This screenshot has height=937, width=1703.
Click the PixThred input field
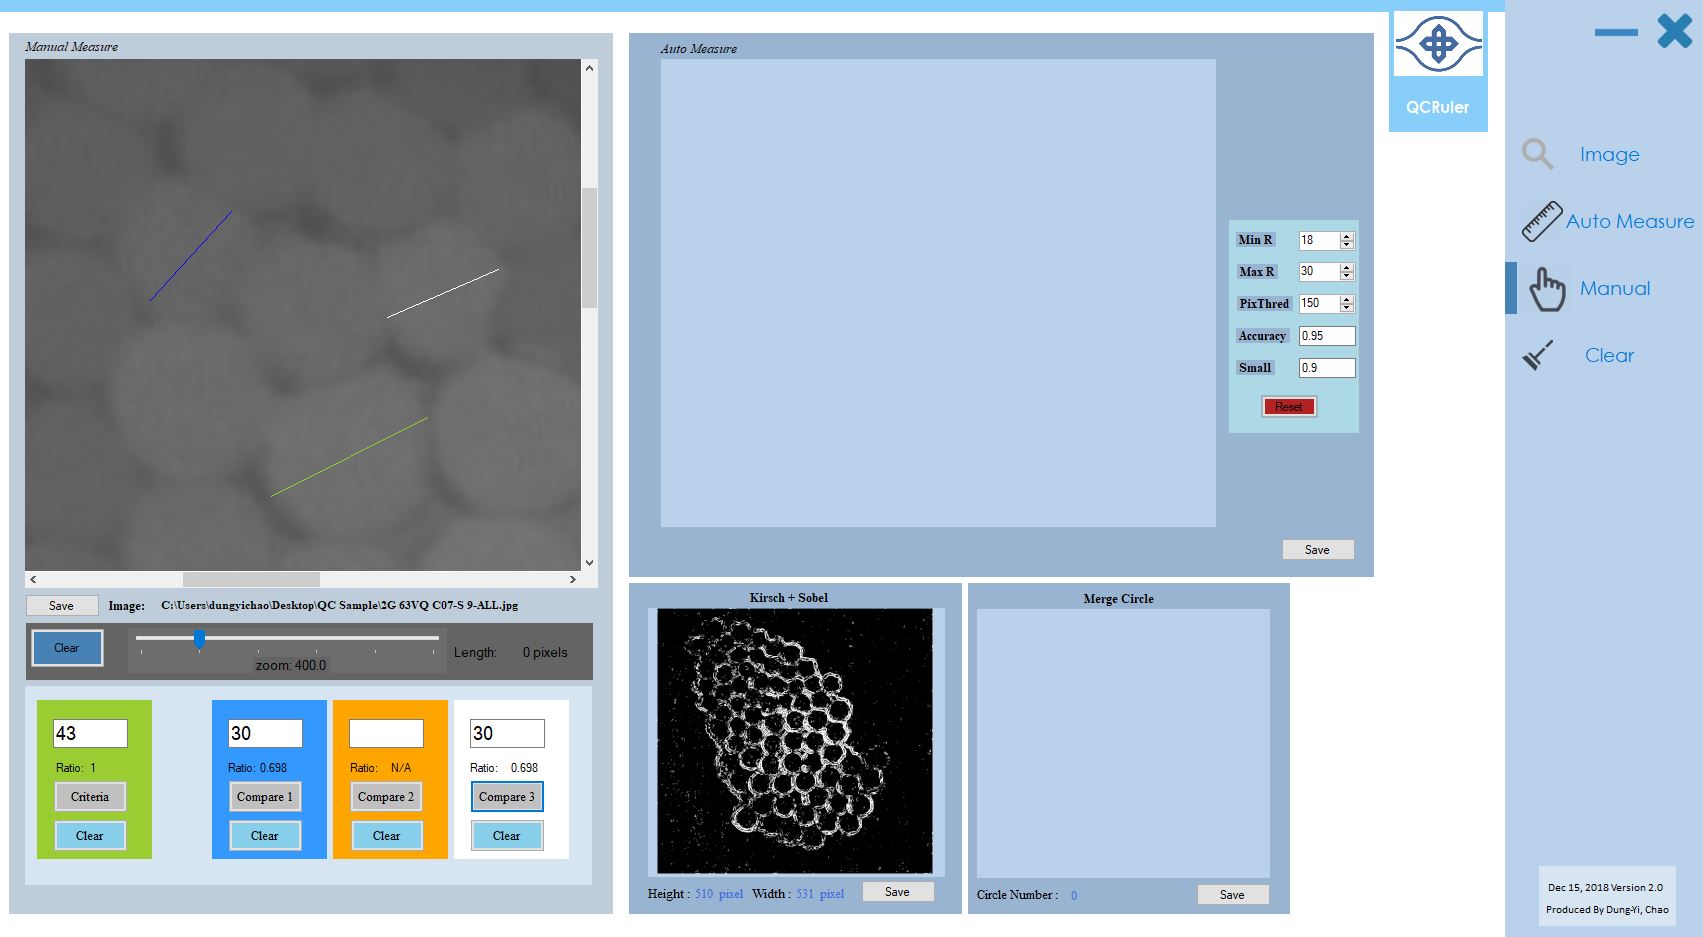coord(1319,304)
